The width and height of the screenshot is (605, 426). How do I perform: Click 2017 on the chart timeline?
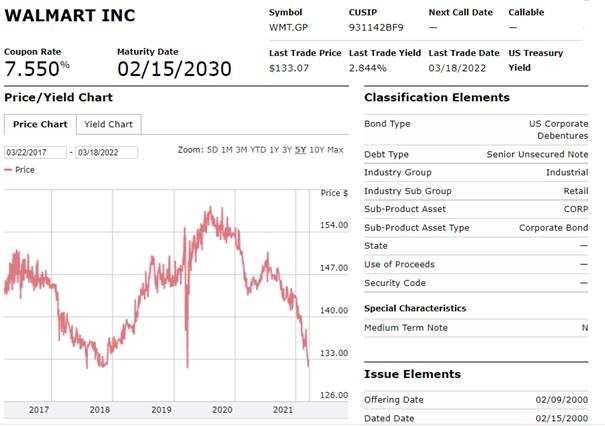pos(39,410)
